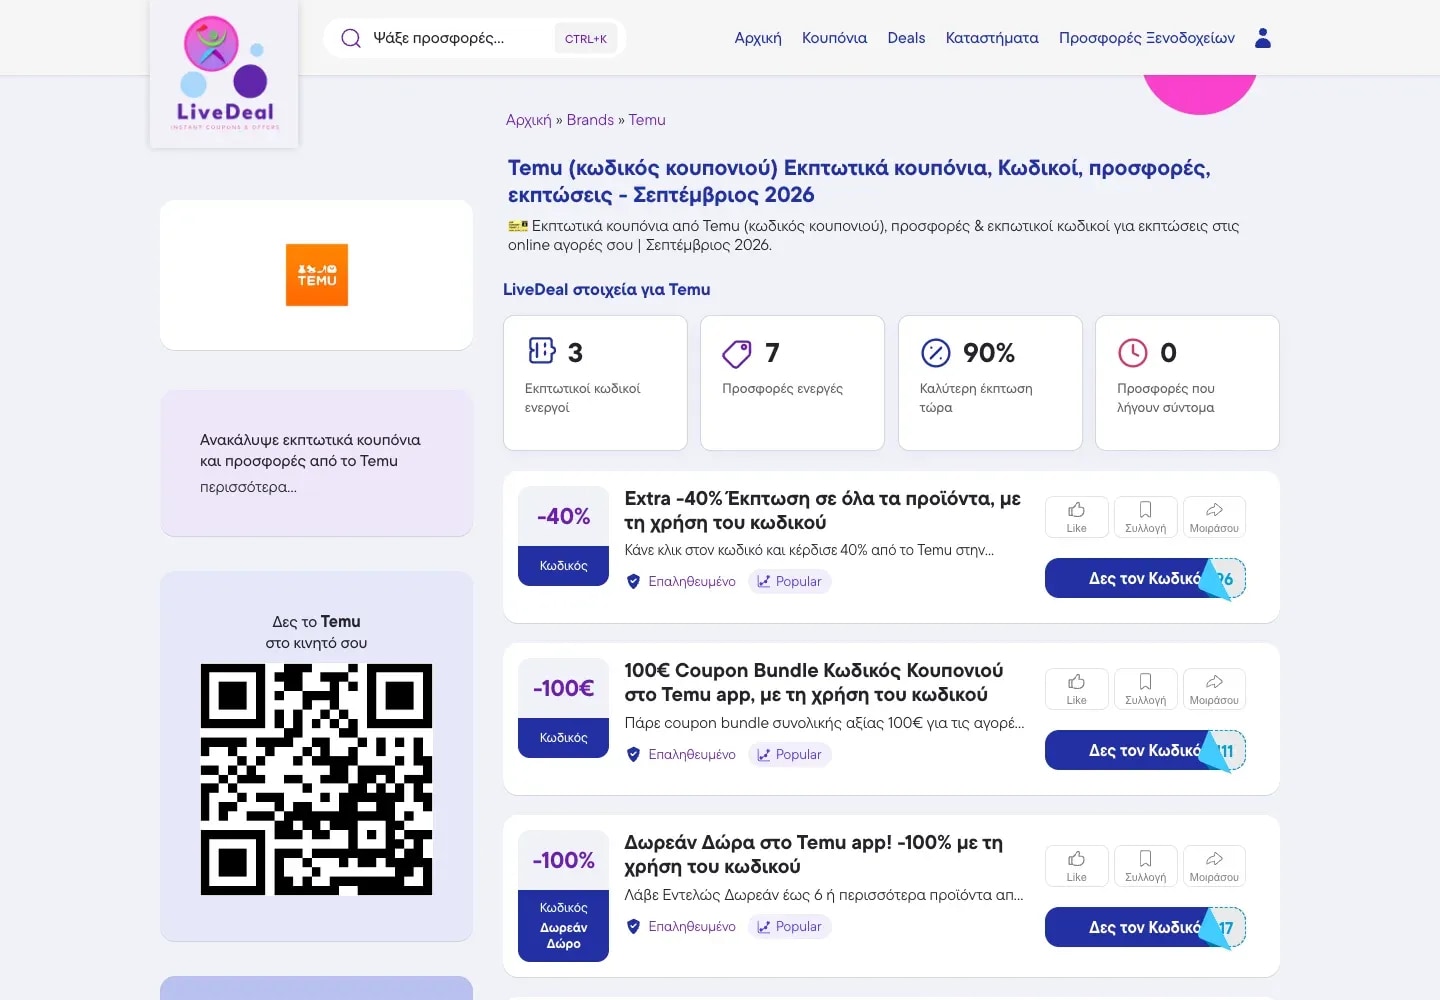Reveal the code for 100€ Coupon Bundle

[x=1145, y=750]
